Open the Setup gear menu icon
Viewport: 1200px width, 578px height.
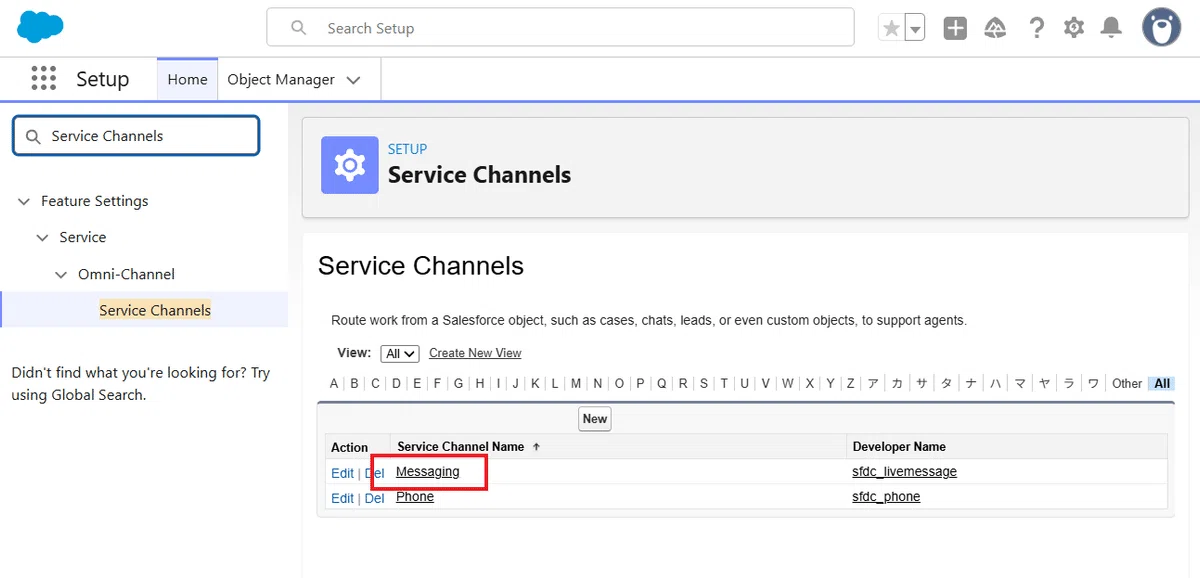(1074, 28)
